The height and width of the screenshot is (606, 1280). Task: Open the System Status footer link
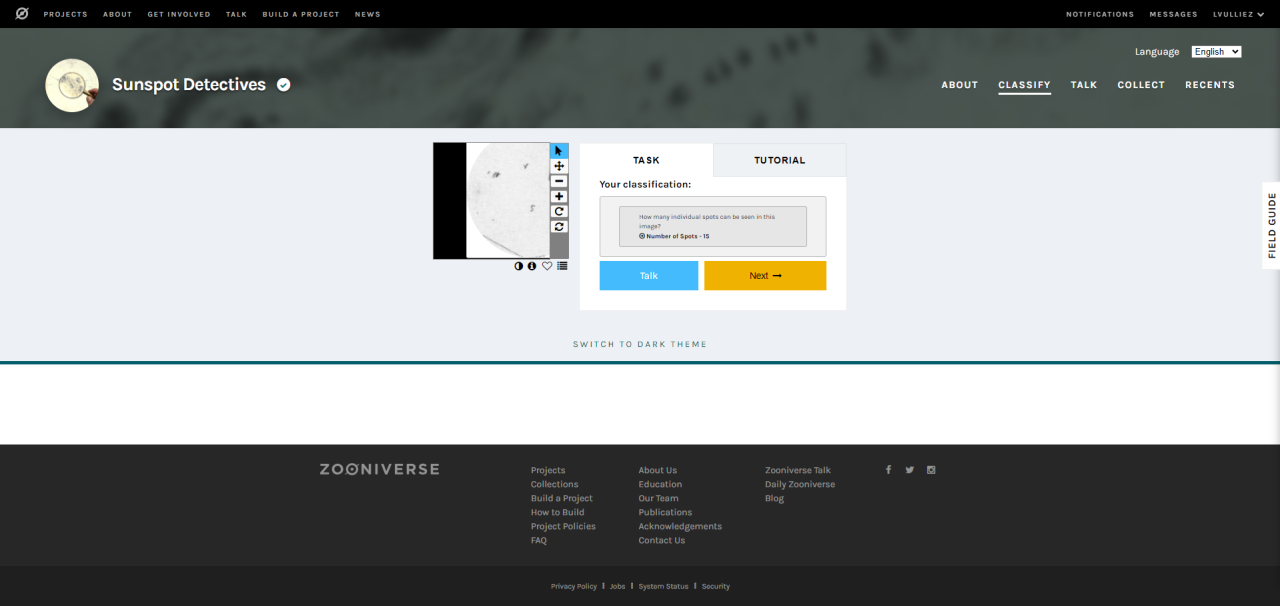pos(664,586)
